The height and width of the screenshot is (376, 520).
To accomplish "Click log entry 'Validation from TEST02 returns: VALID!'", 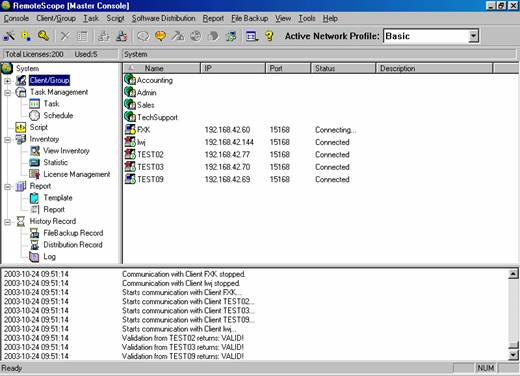I will pos(183,338).
